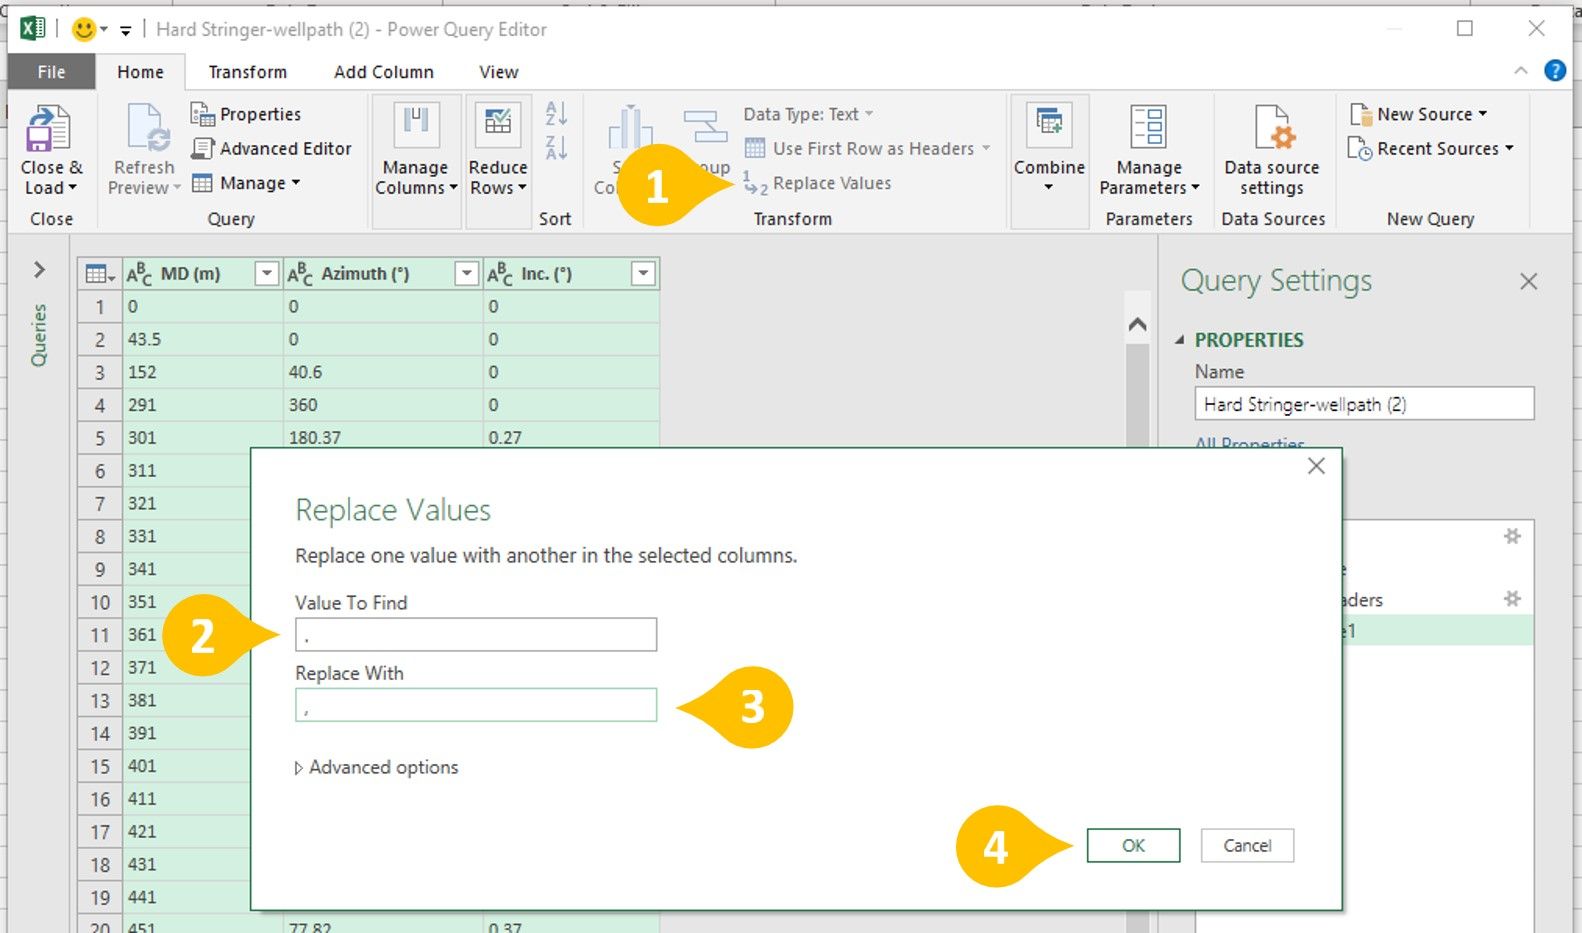Open the Add Column tab
1582x933 pixels.
(x=383, y=72)
